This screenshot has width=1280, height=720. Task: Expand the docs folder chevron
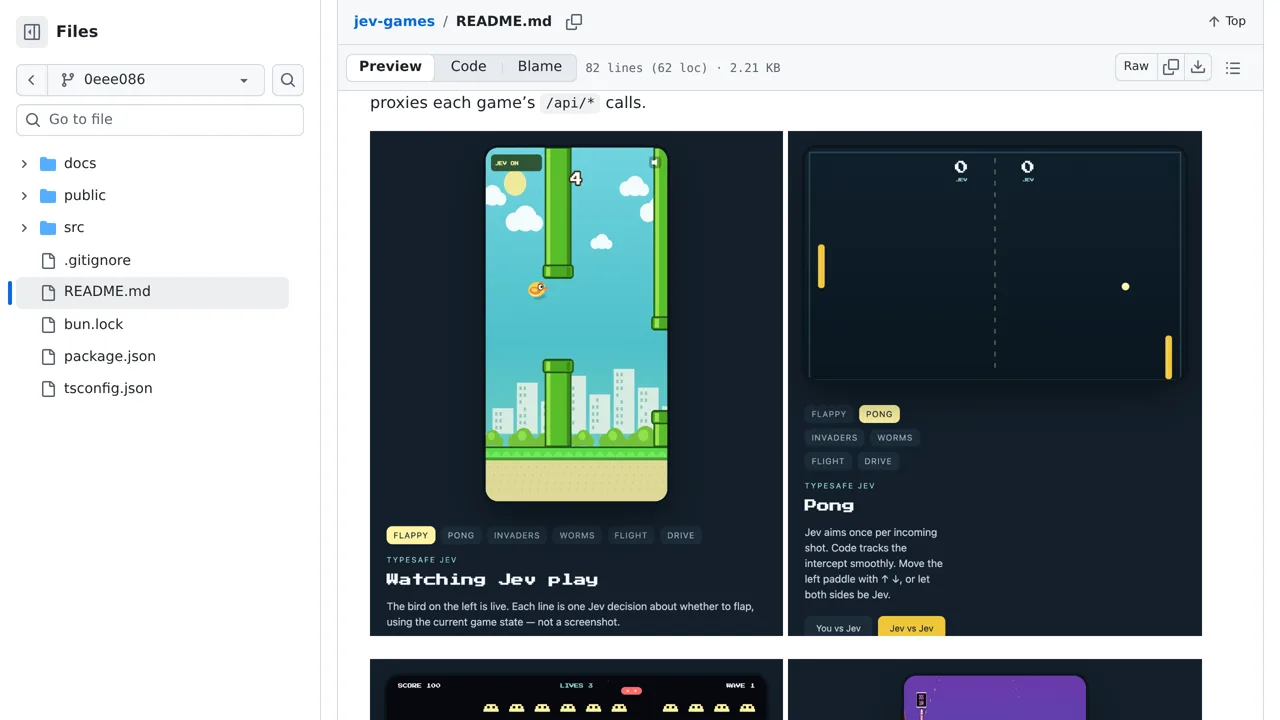pyautogui.click(x=24, y=163)
